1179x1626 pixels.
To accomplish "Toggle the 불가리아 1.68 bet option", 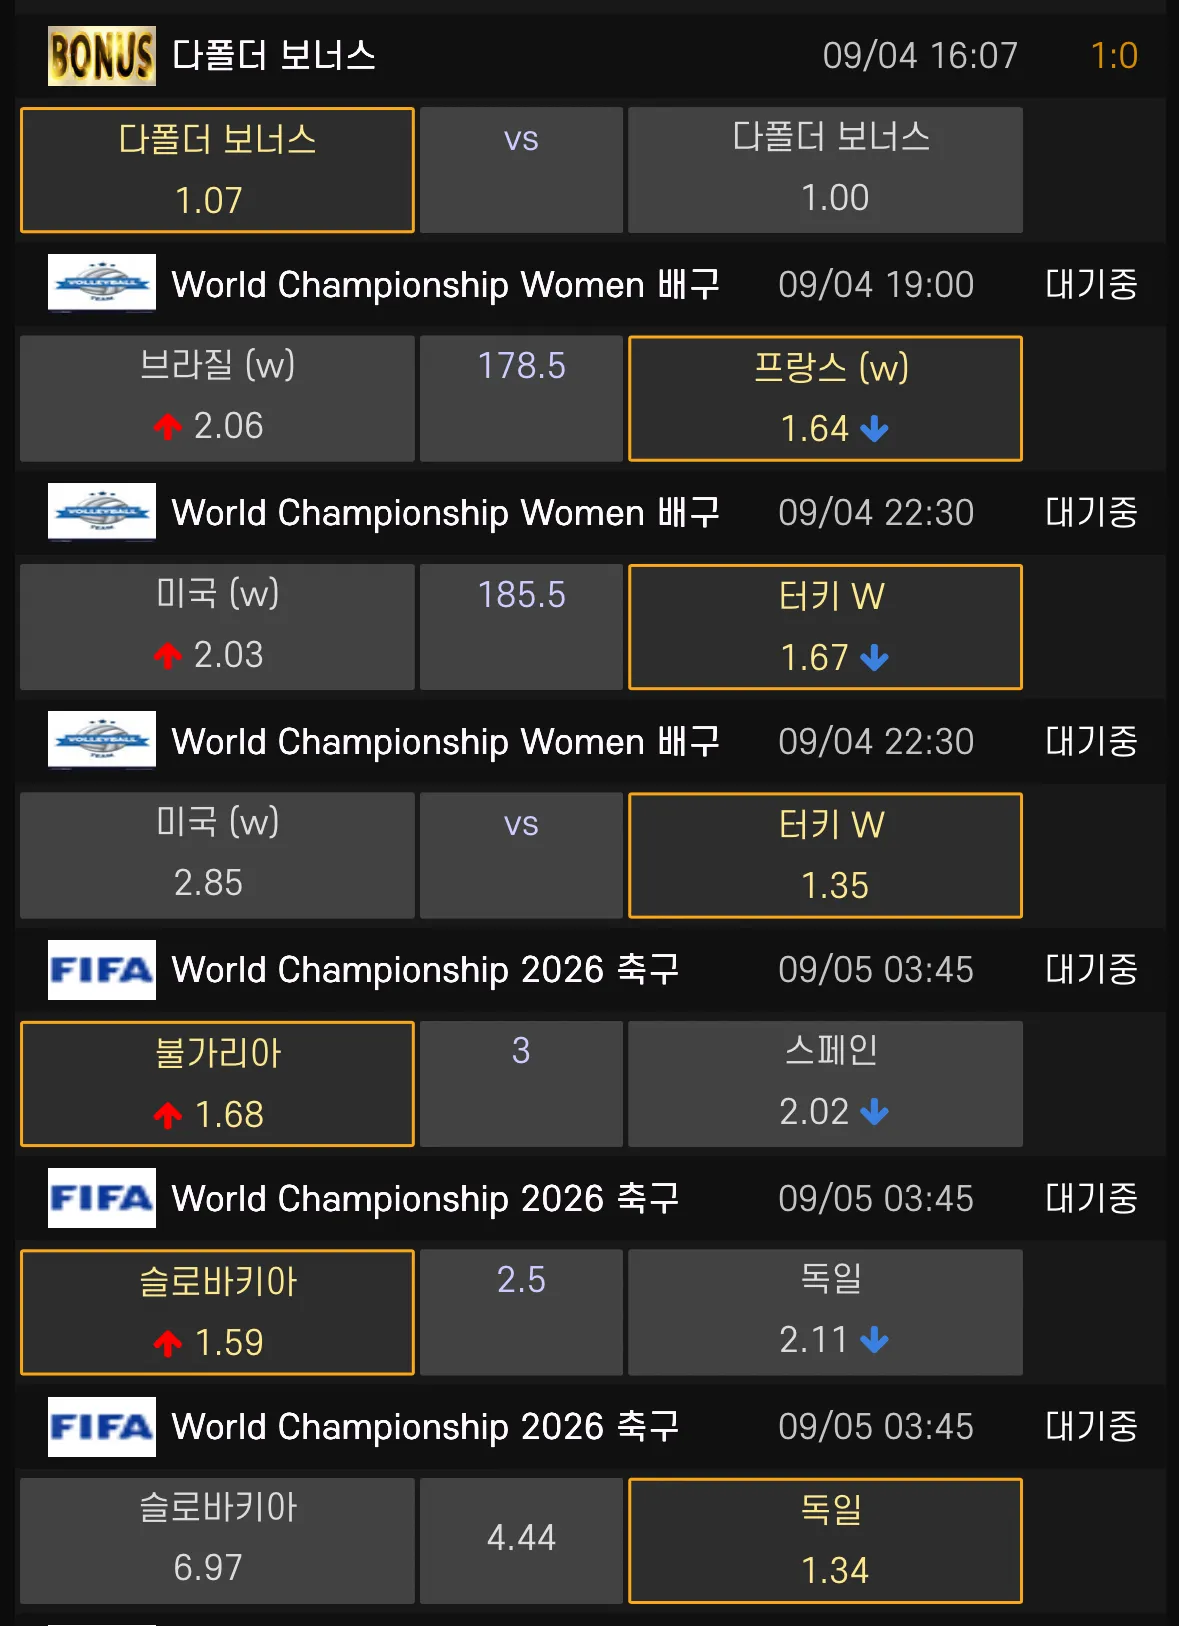I will (x=217, y=1083).
